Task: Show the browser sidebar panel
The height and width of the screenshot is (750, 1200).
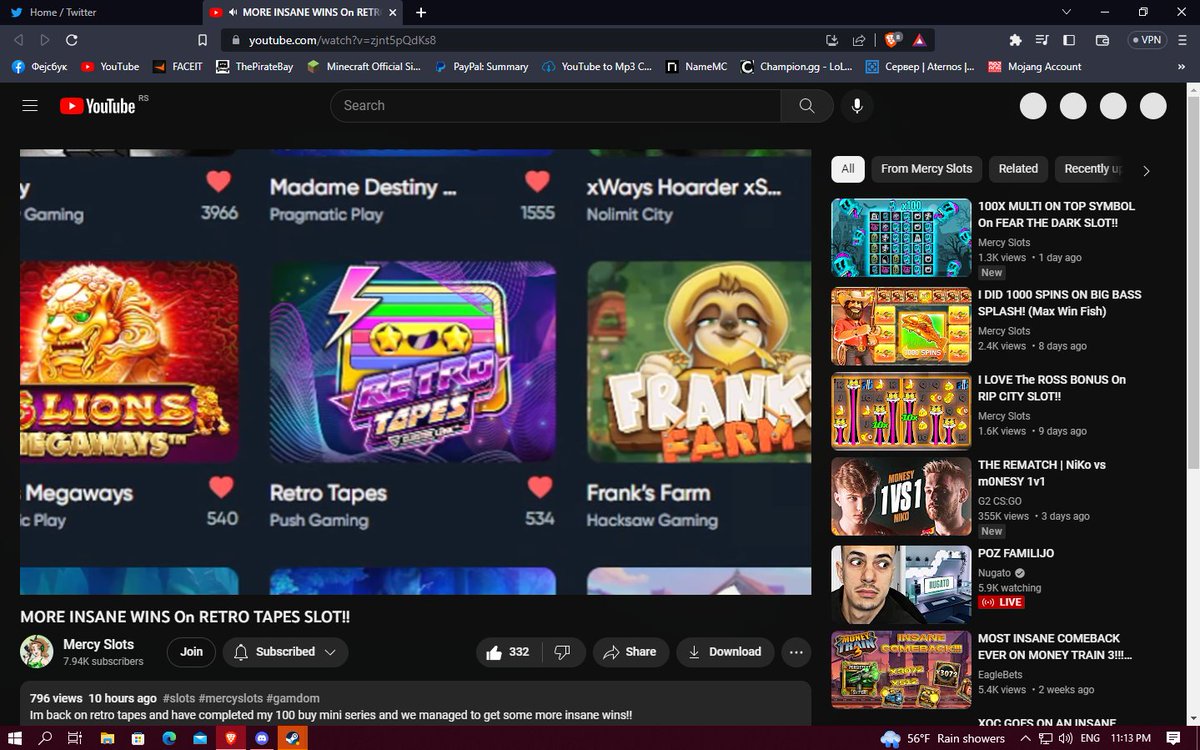Action: 1069,40
